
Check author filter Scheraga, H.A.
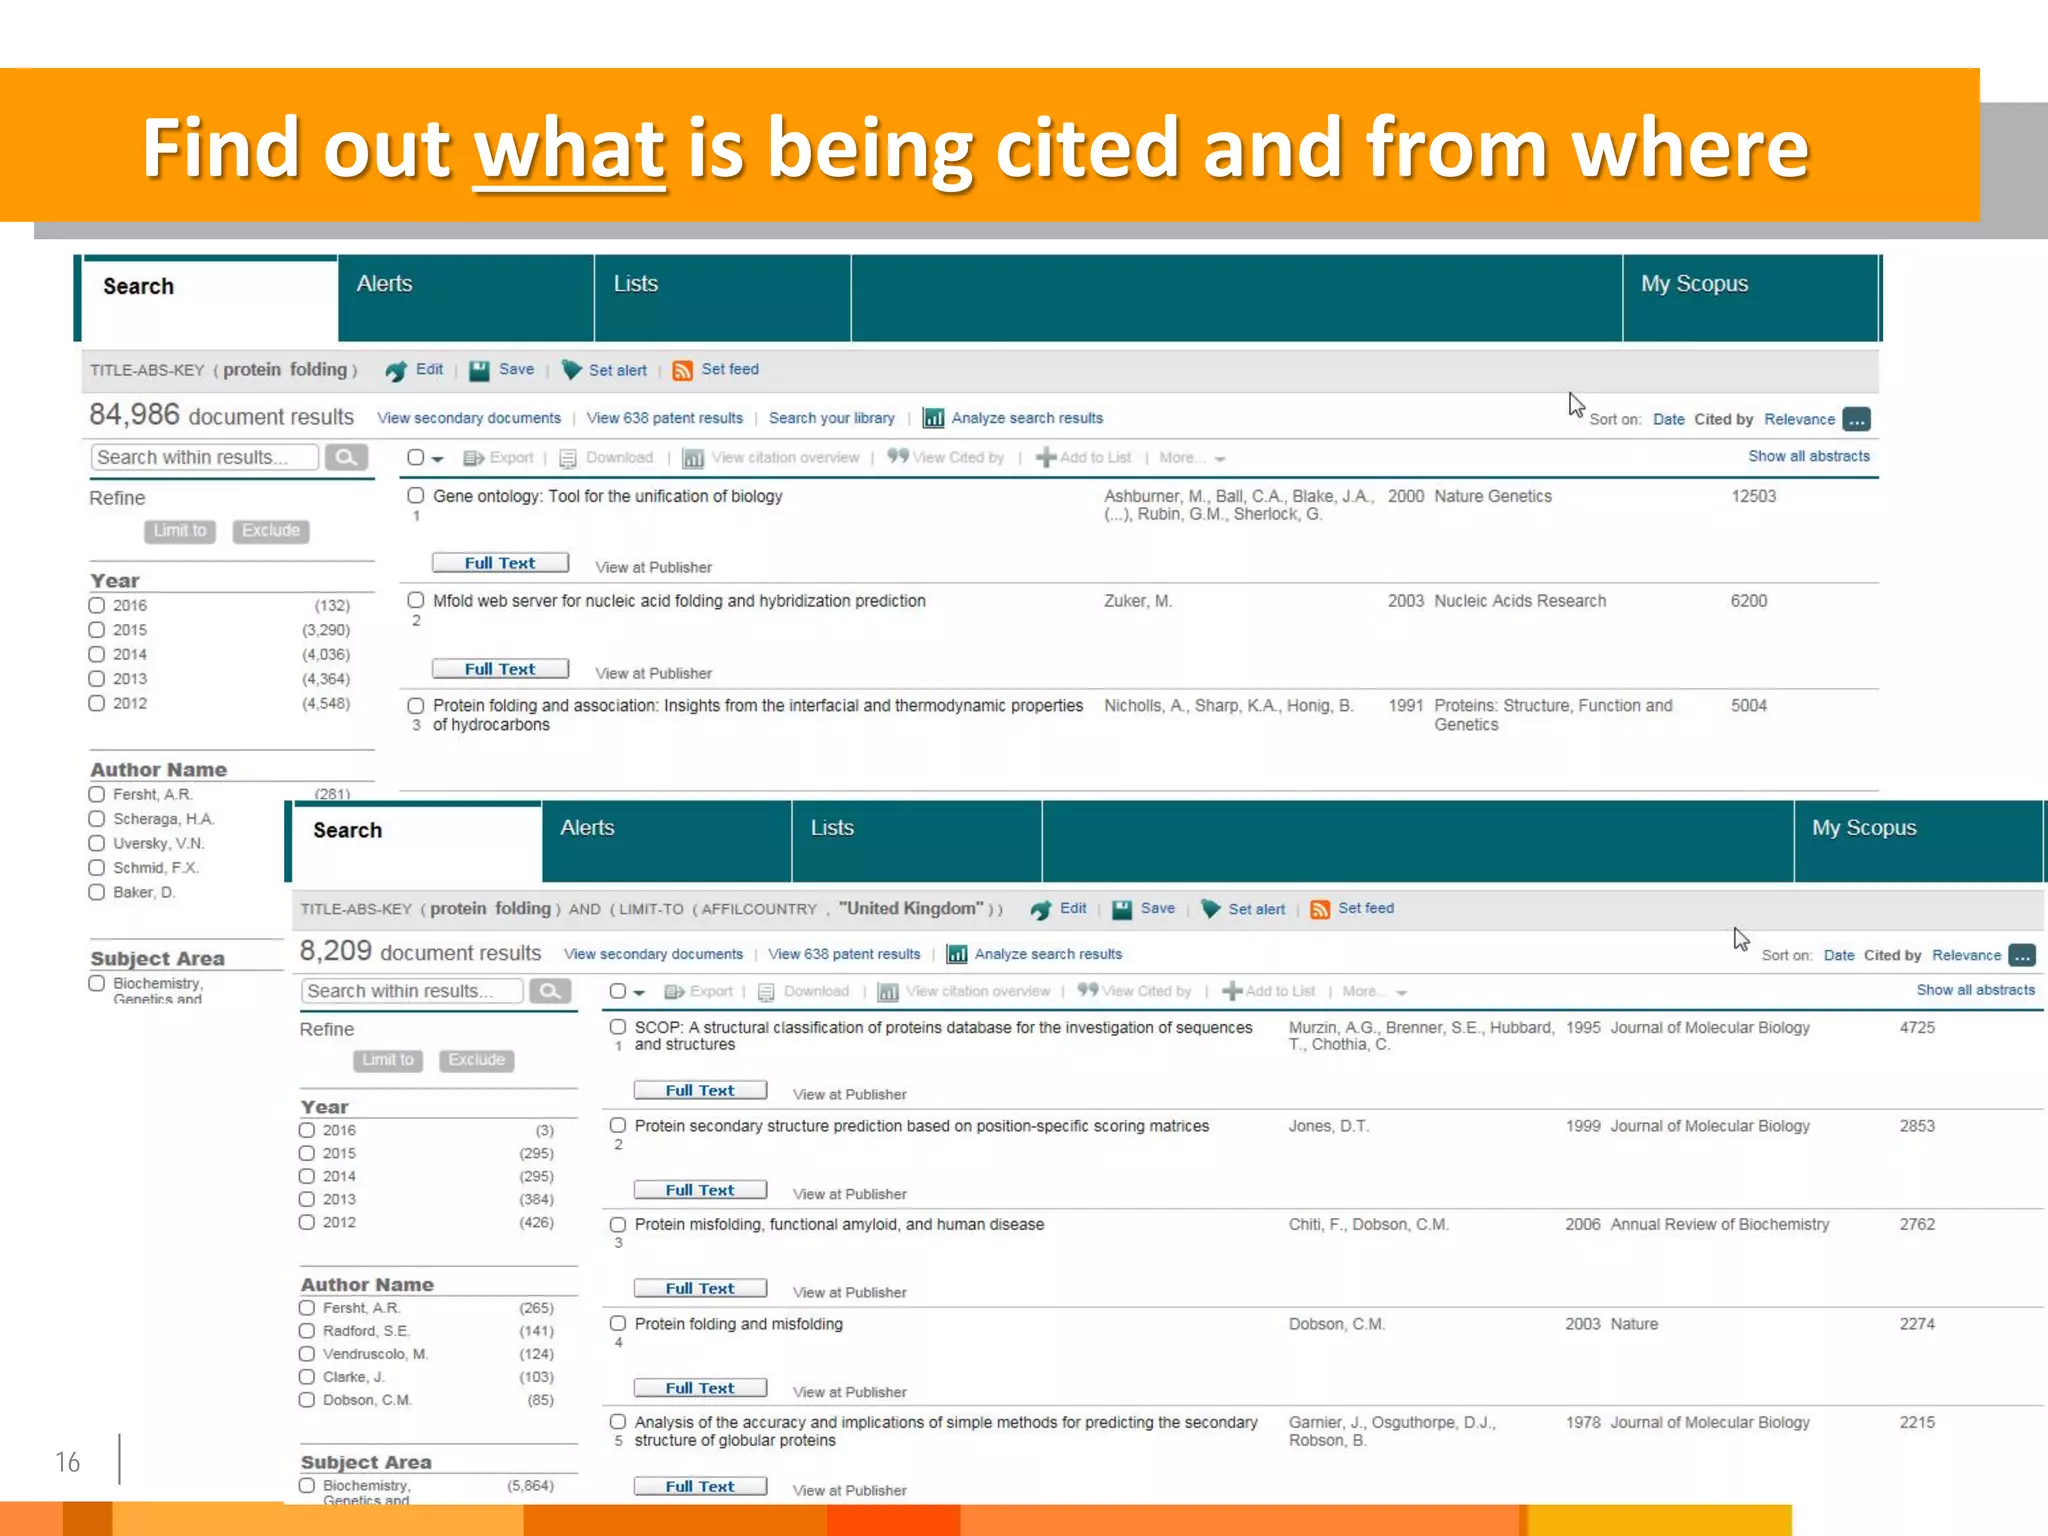click(97, 819)
